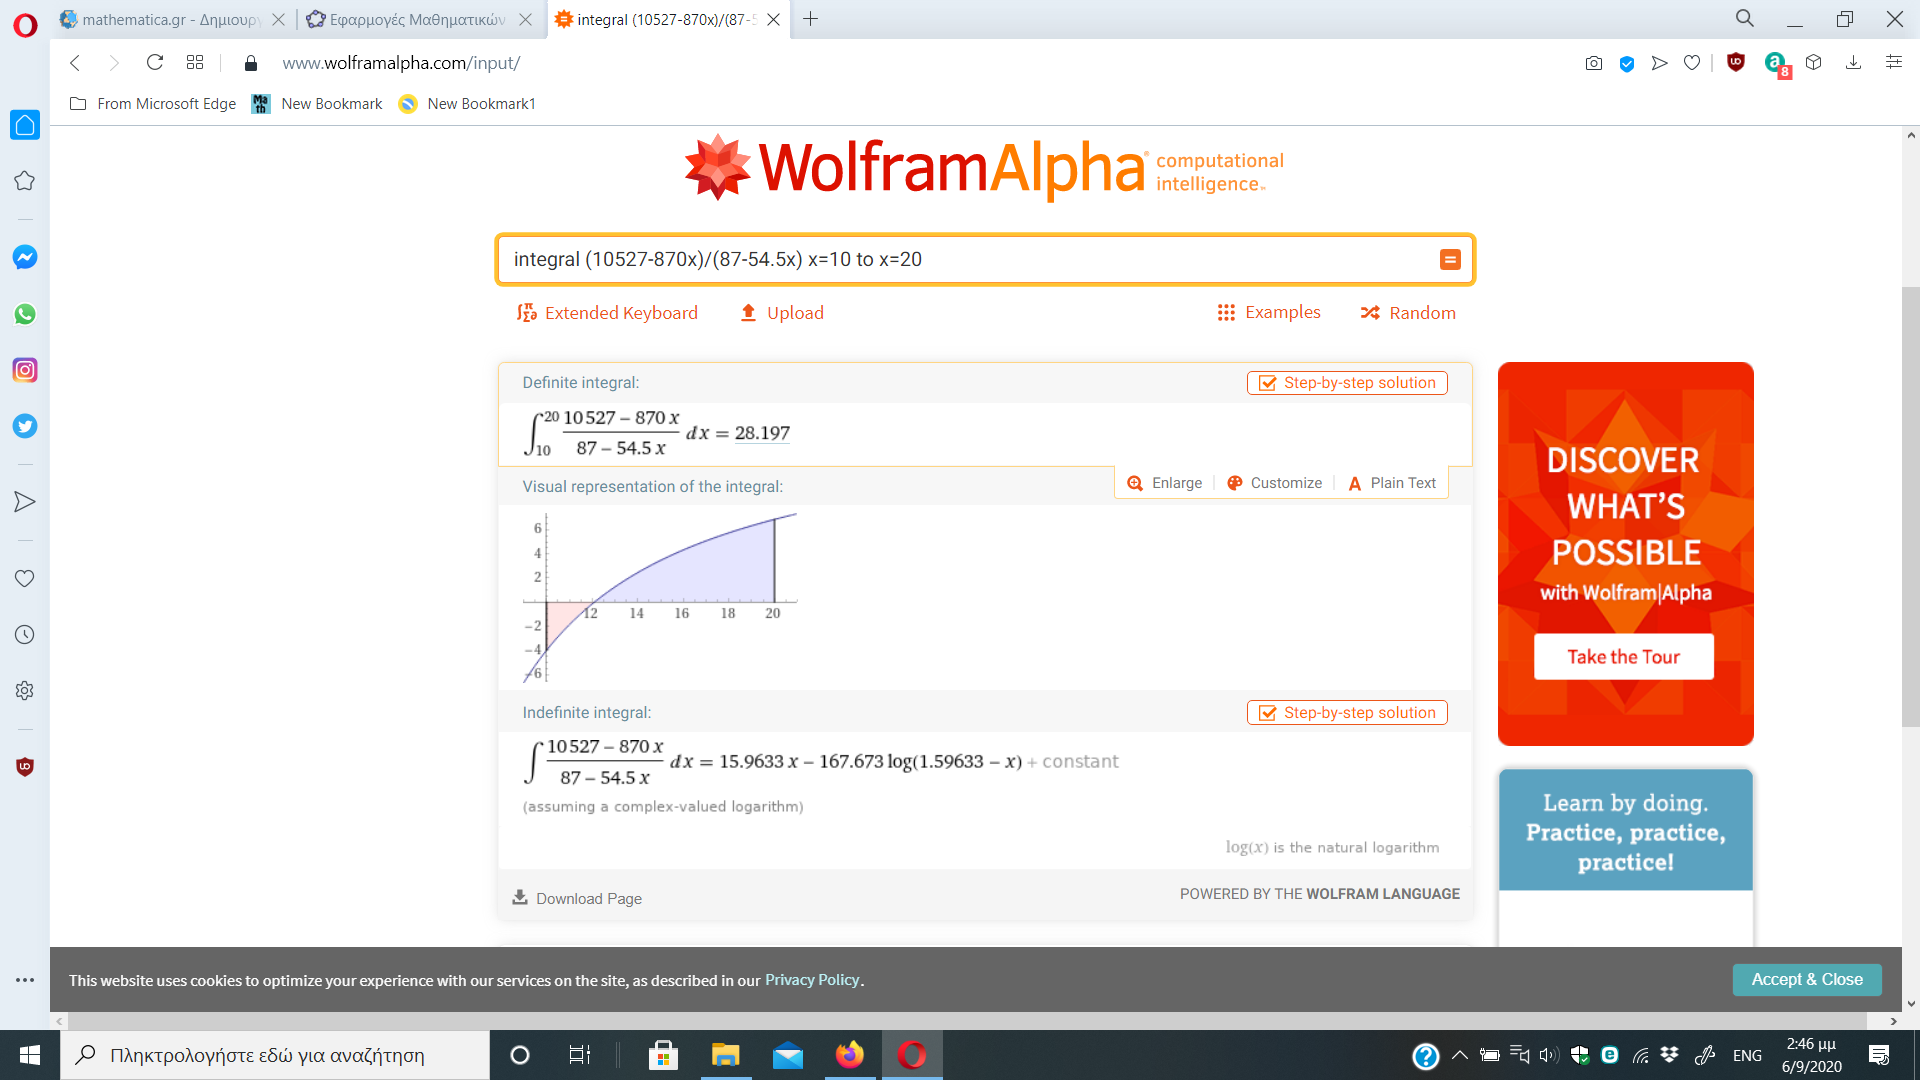1920x1080 pixels.
Task: Click the integral plot image
Action: pyautogui.click(x=660, y=598)
